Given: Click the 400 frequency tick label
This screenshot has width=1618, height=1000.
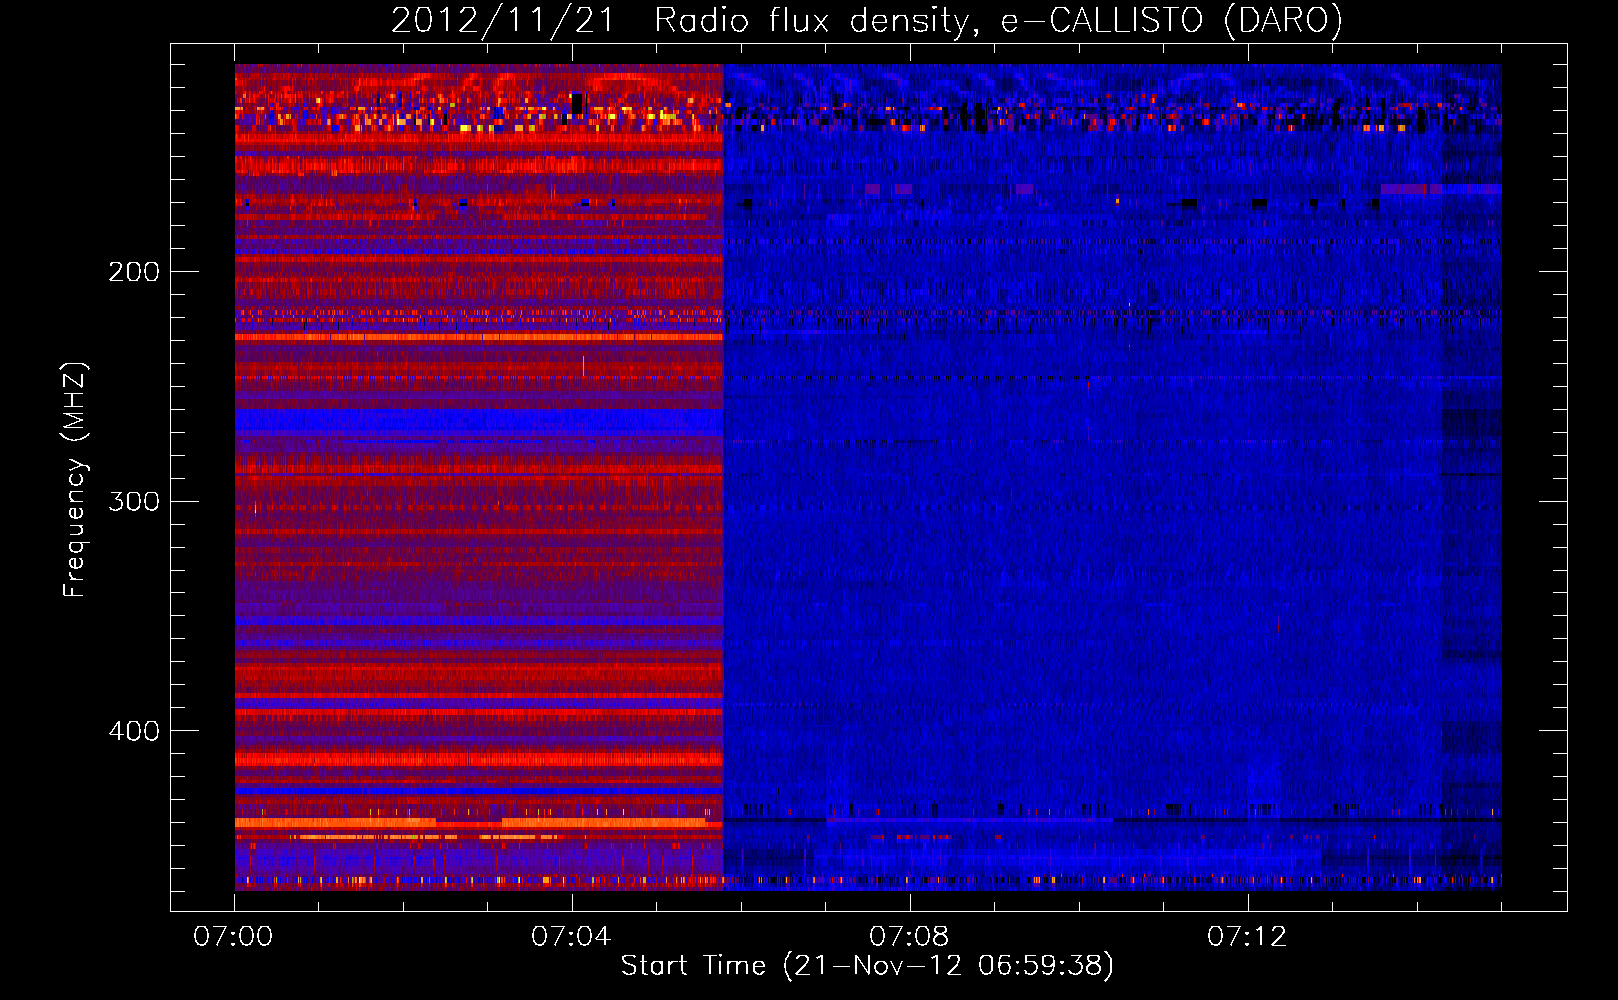Looking at the screenshot, I should tap(134, 731).
